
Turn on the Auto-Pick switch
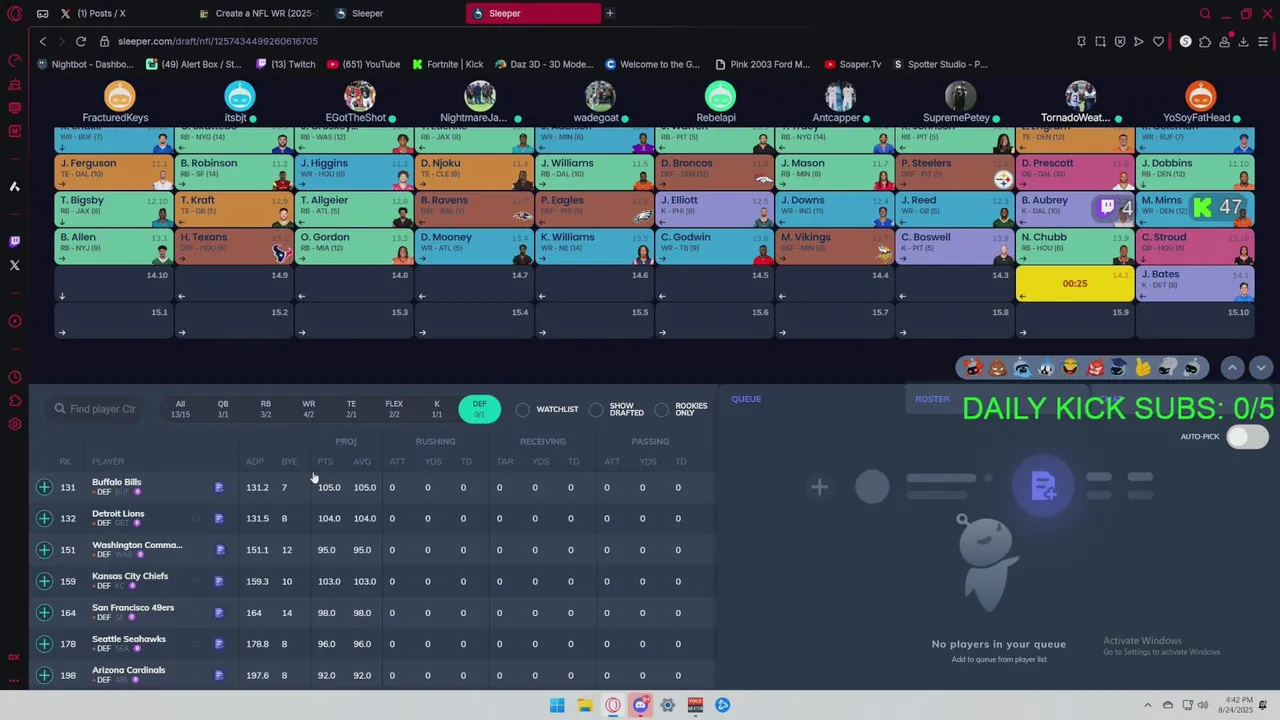point(1247,437)
